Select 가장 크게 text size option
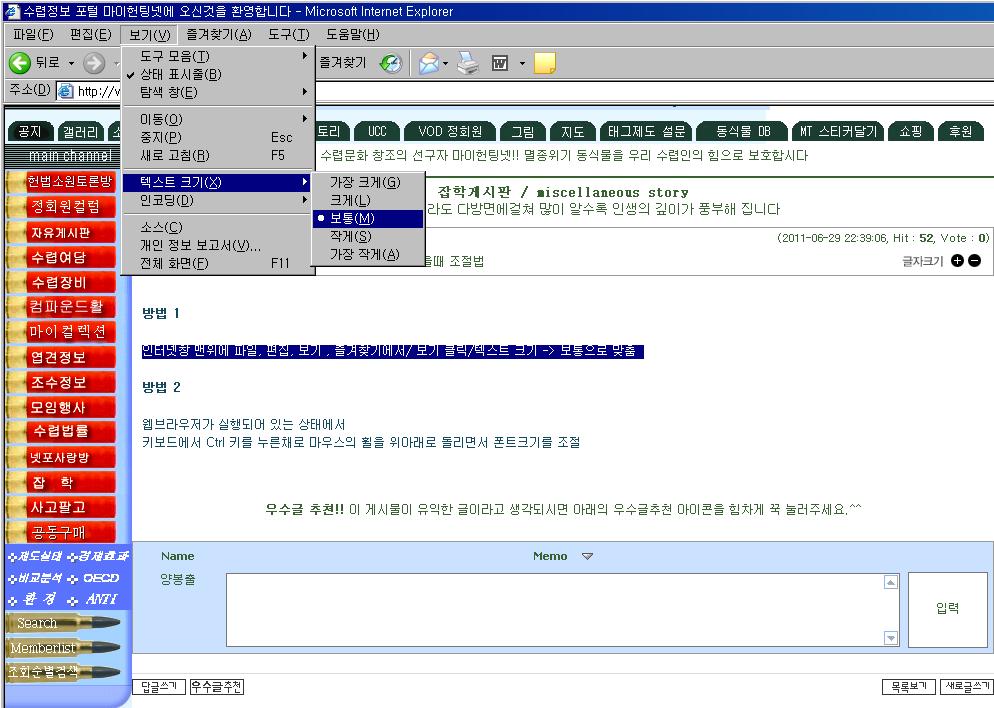 coord(365,182)
